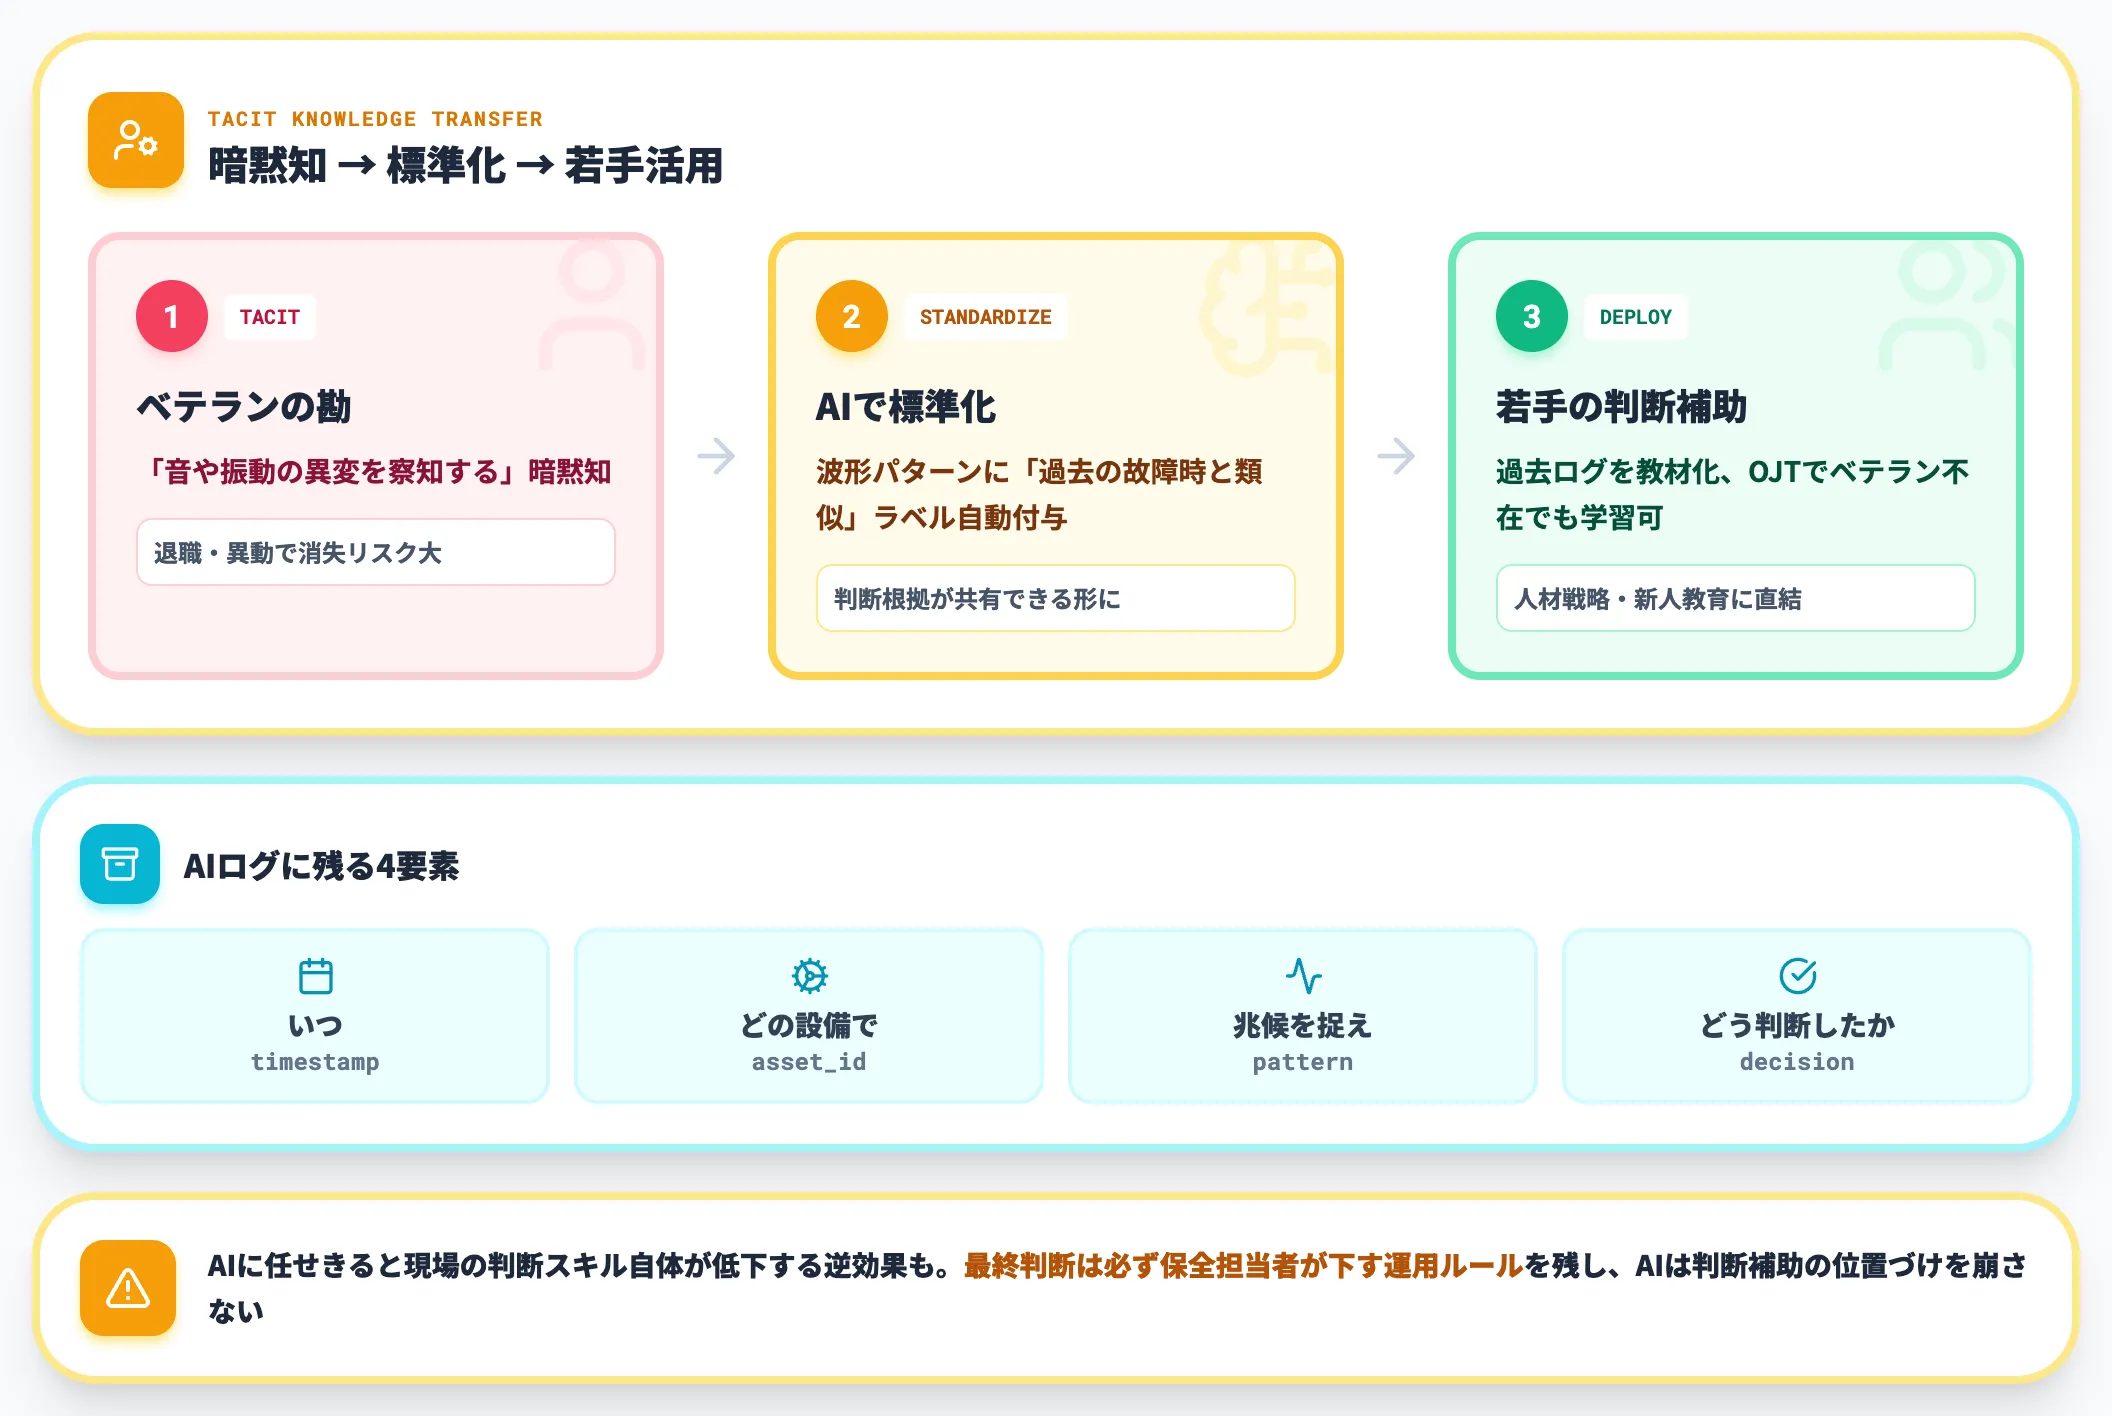Click the orange user-gear header icon
This screenshot has width=2112, height=1416.
pos(136,140)
